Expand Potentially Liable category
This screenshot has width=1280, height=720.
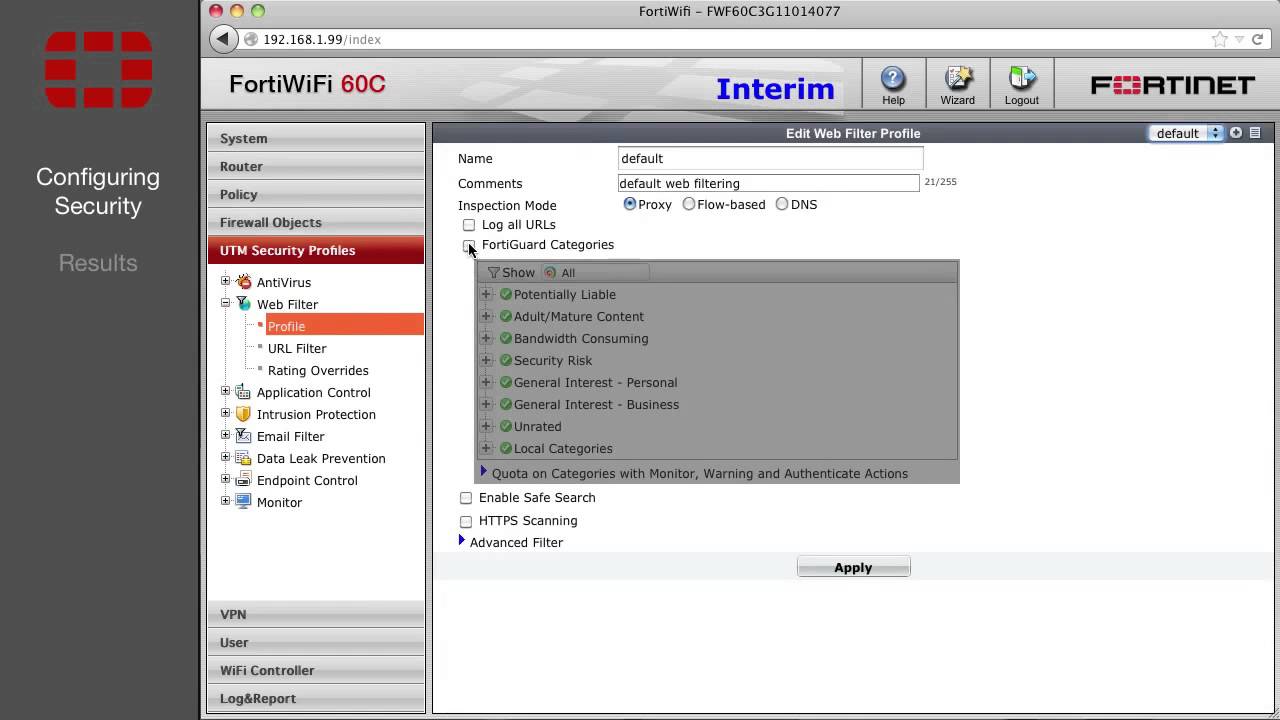[486, 294]
